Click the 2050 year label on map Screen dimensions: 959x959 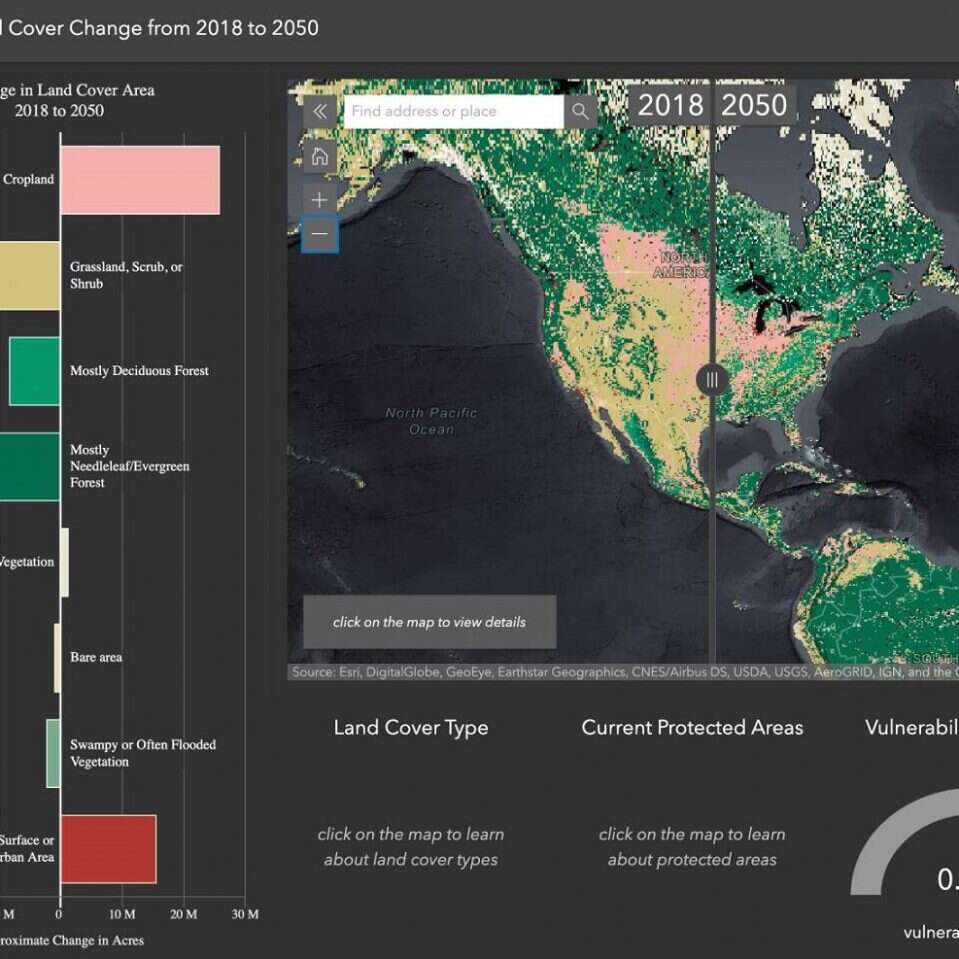point(754,105)
